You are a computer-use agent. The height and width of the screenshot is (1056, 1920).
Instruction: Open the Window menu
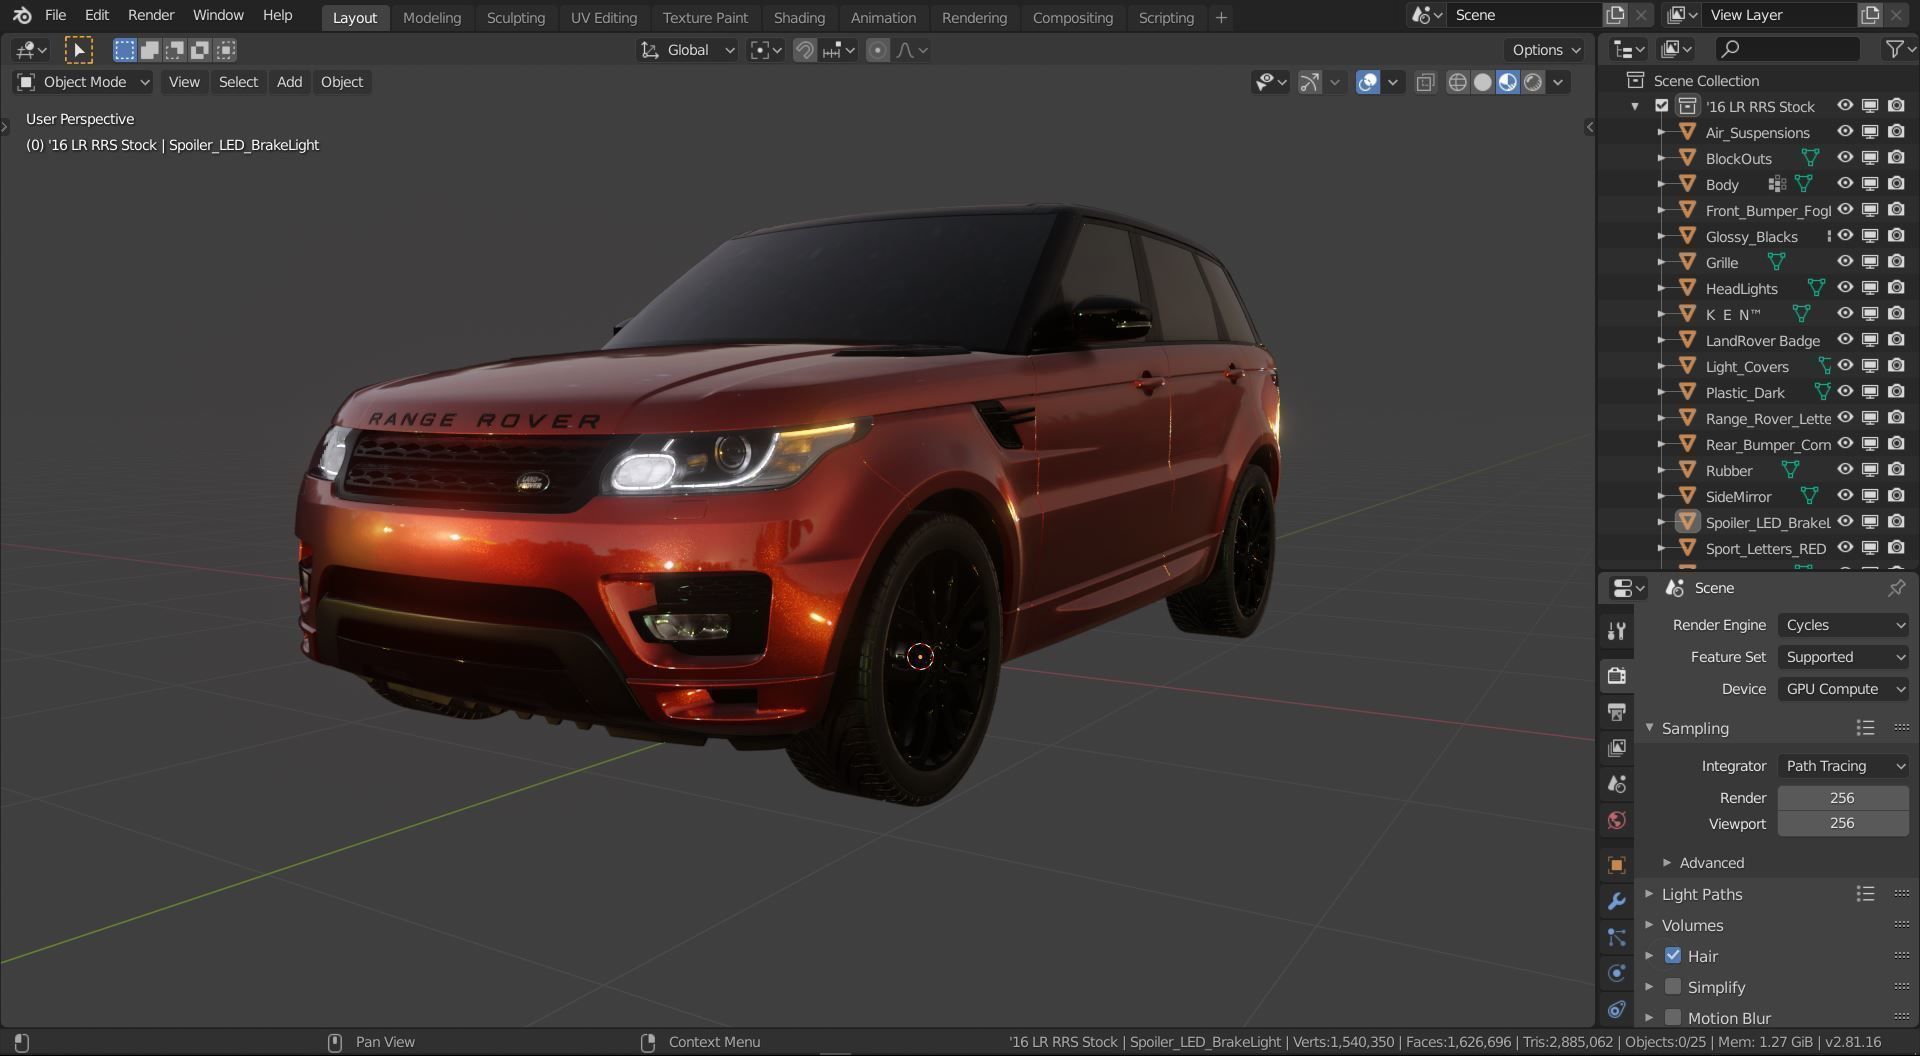(218, 16)
